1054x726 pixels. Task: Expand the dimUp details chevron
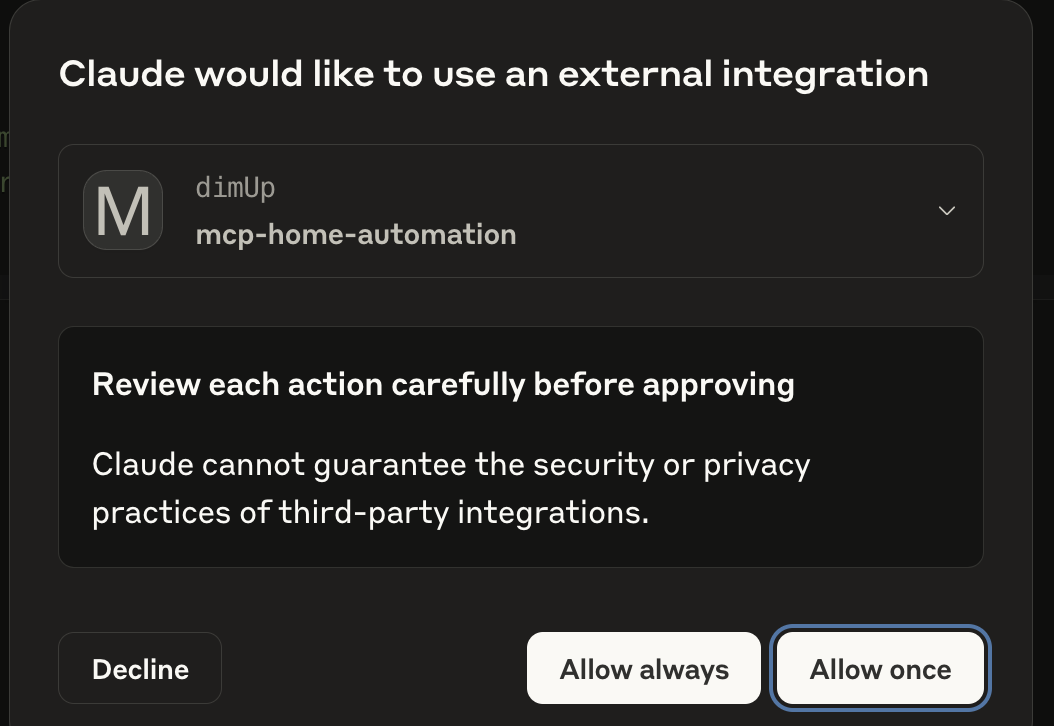[946, 210]
